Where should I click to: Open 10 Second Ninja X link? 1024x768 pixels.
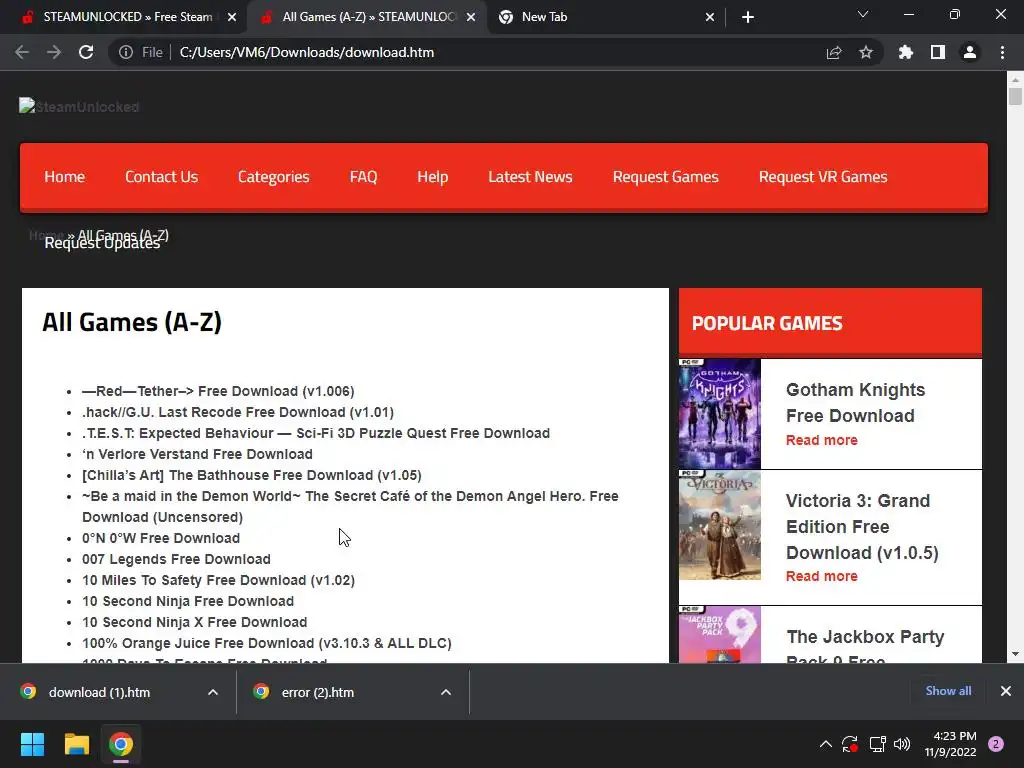tap(195, 622)
